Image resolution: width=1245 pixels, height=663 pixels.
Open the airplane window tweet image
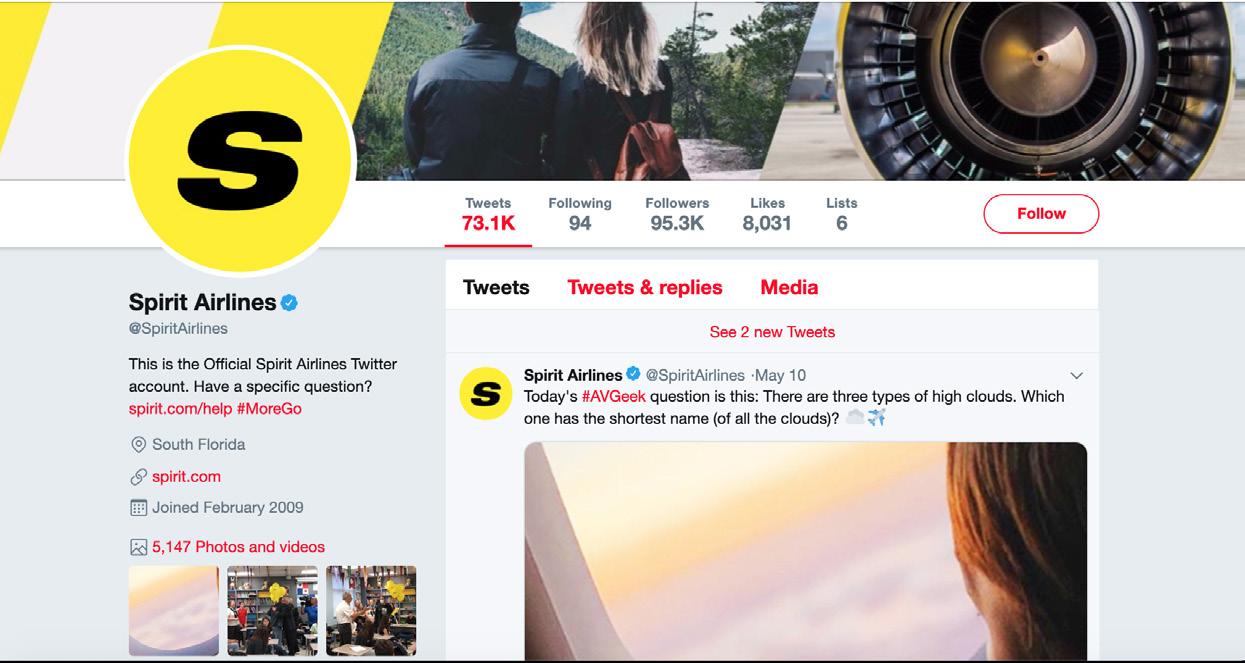(x=806, y=551)
